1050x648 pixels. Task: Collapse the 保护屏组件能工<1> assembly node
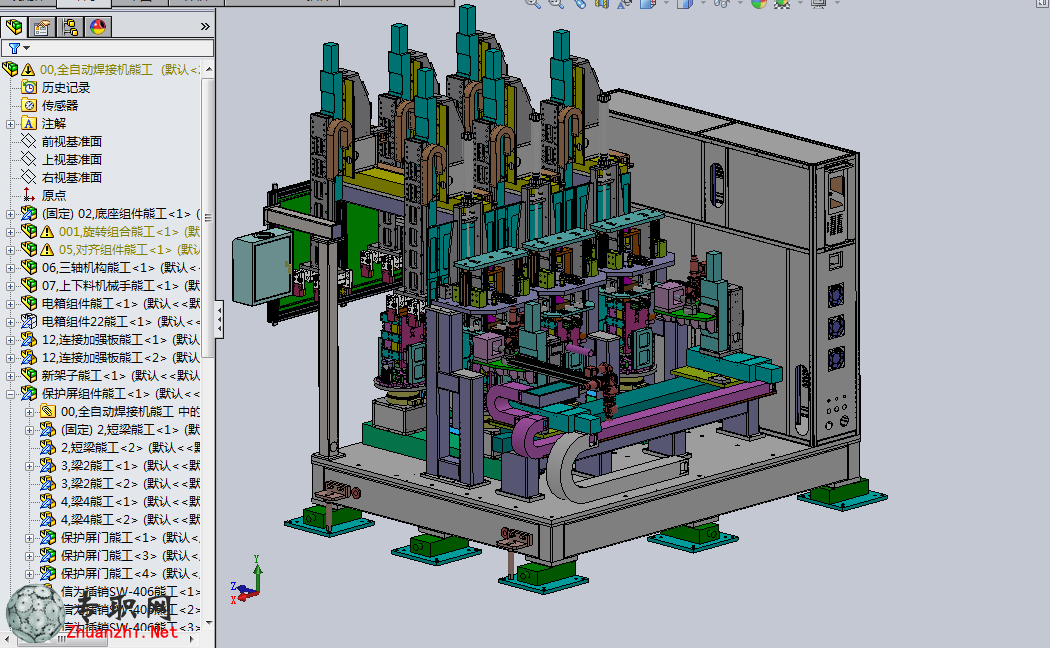pyautogui.click(x=10, y=394)
